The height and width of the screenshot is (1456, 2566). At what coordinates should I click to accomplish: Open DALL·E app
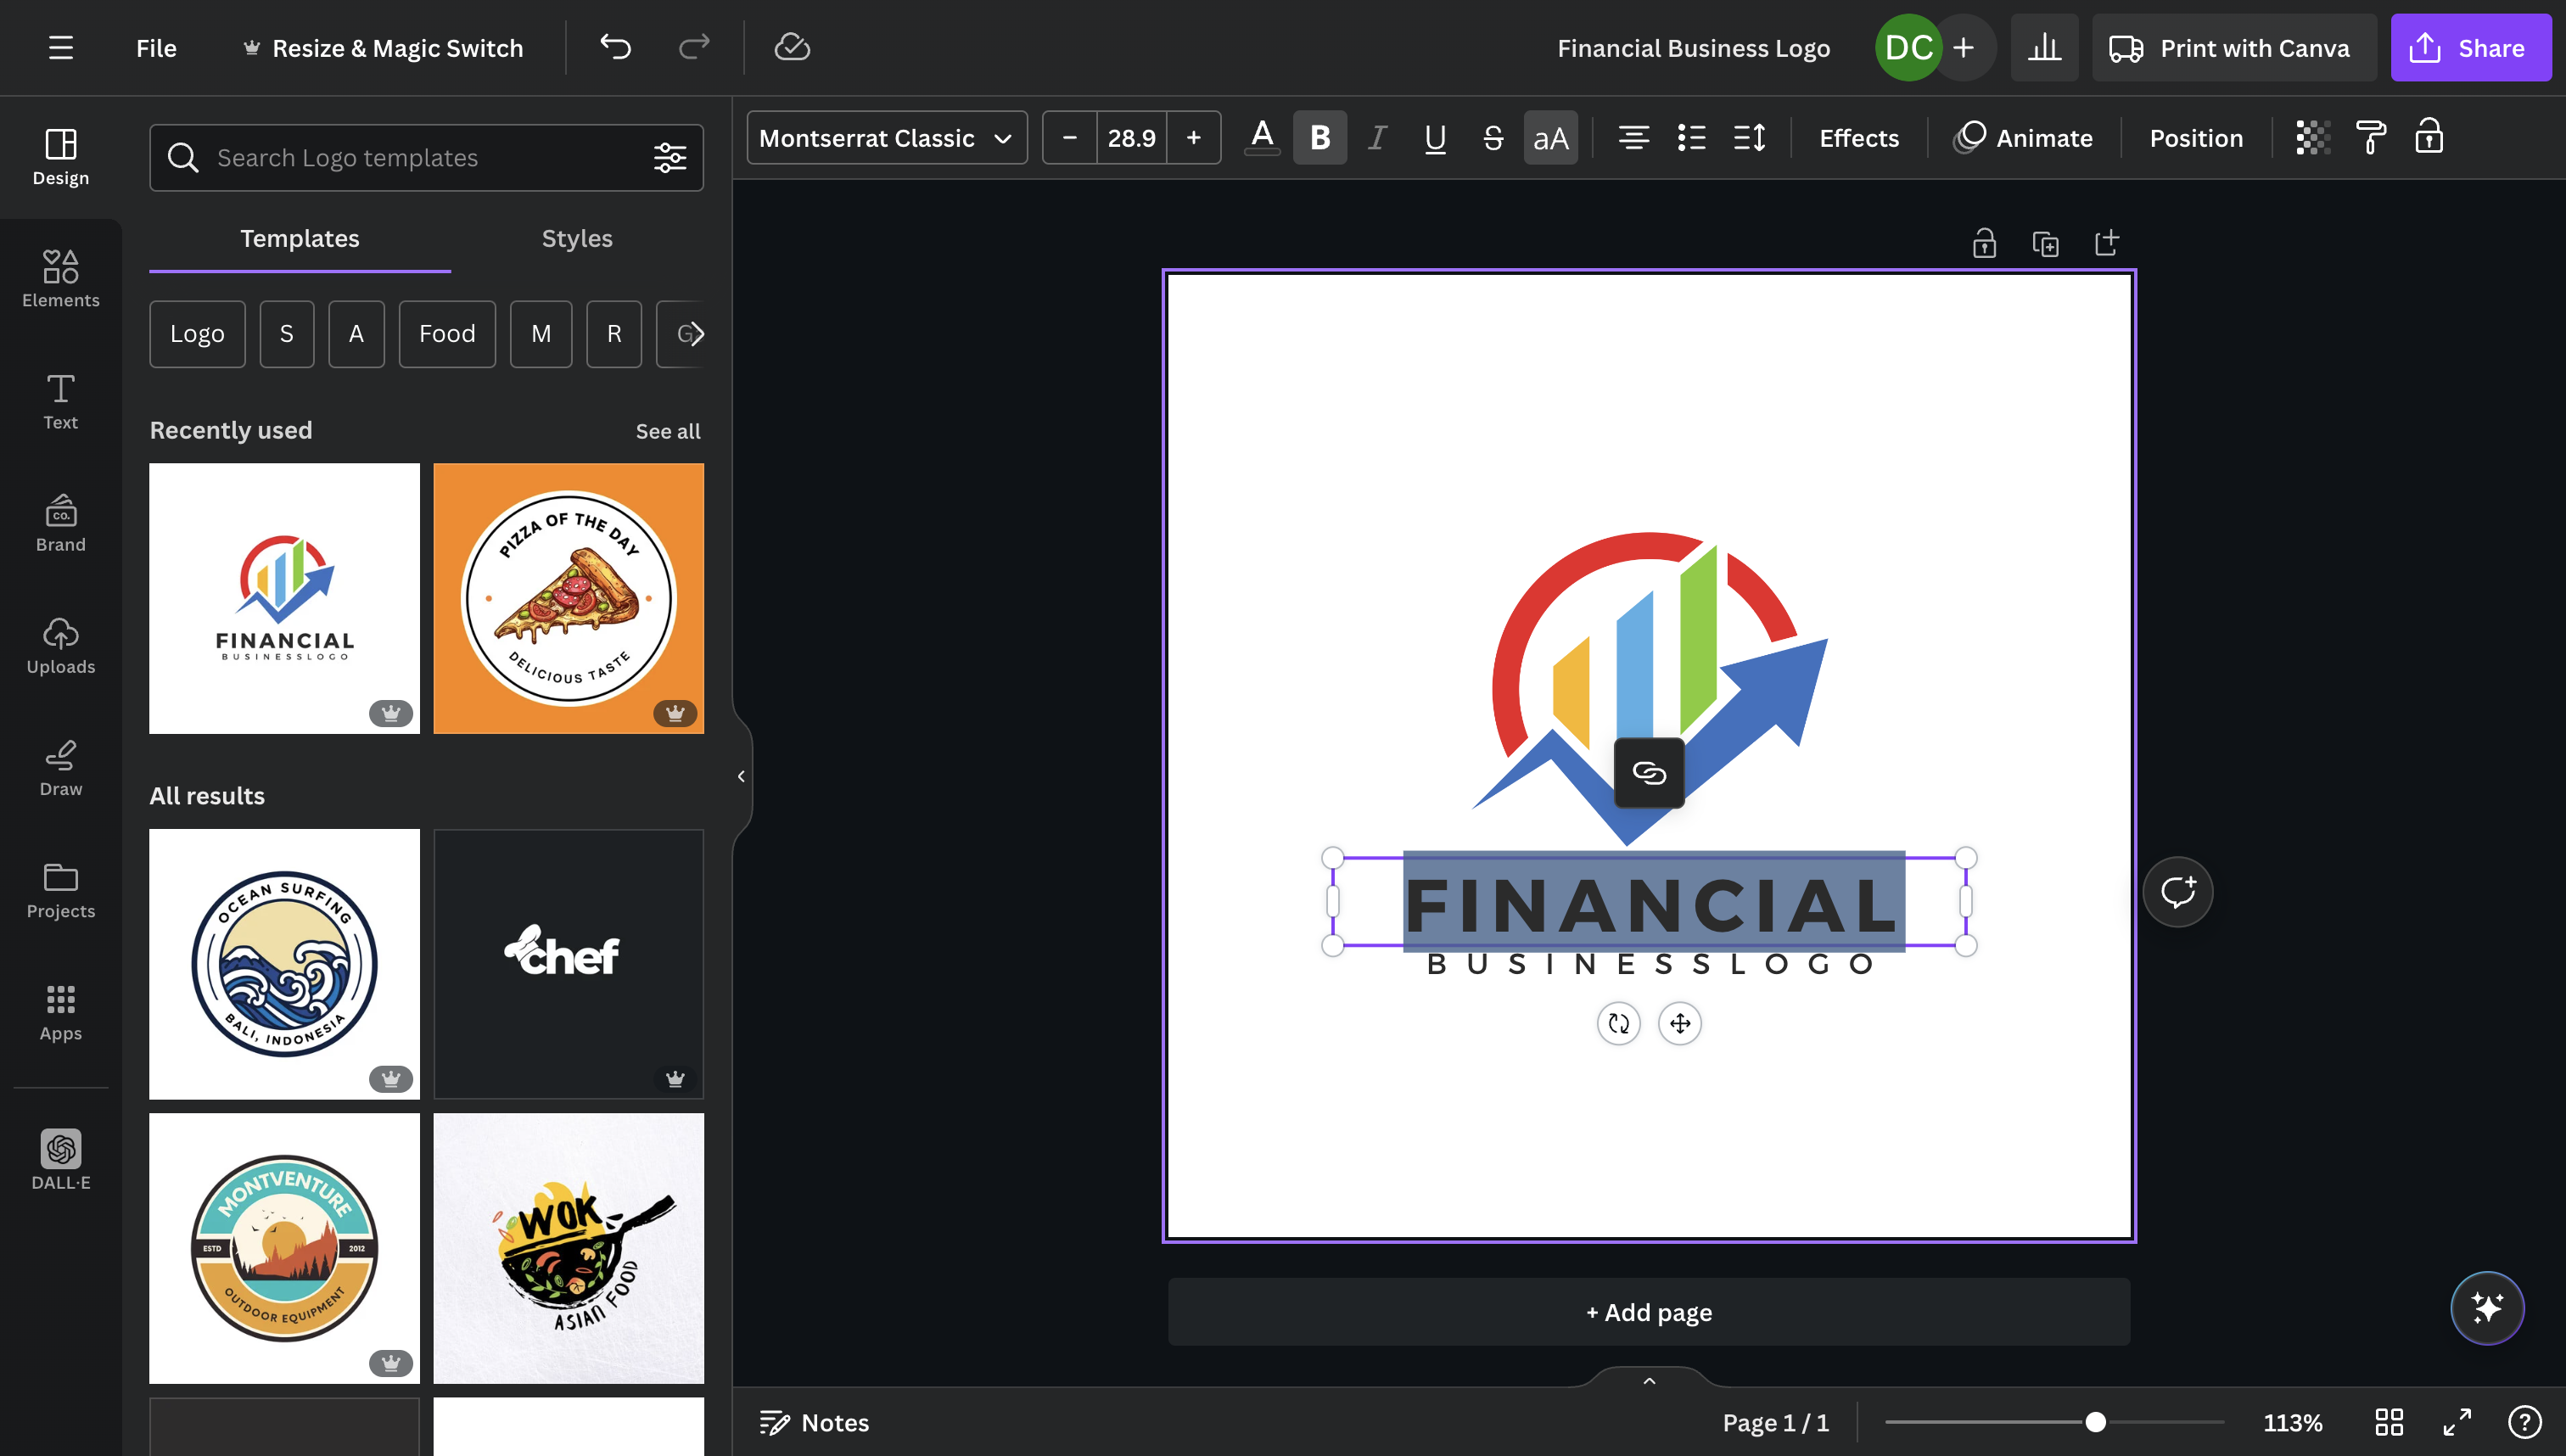[61, 1159]
